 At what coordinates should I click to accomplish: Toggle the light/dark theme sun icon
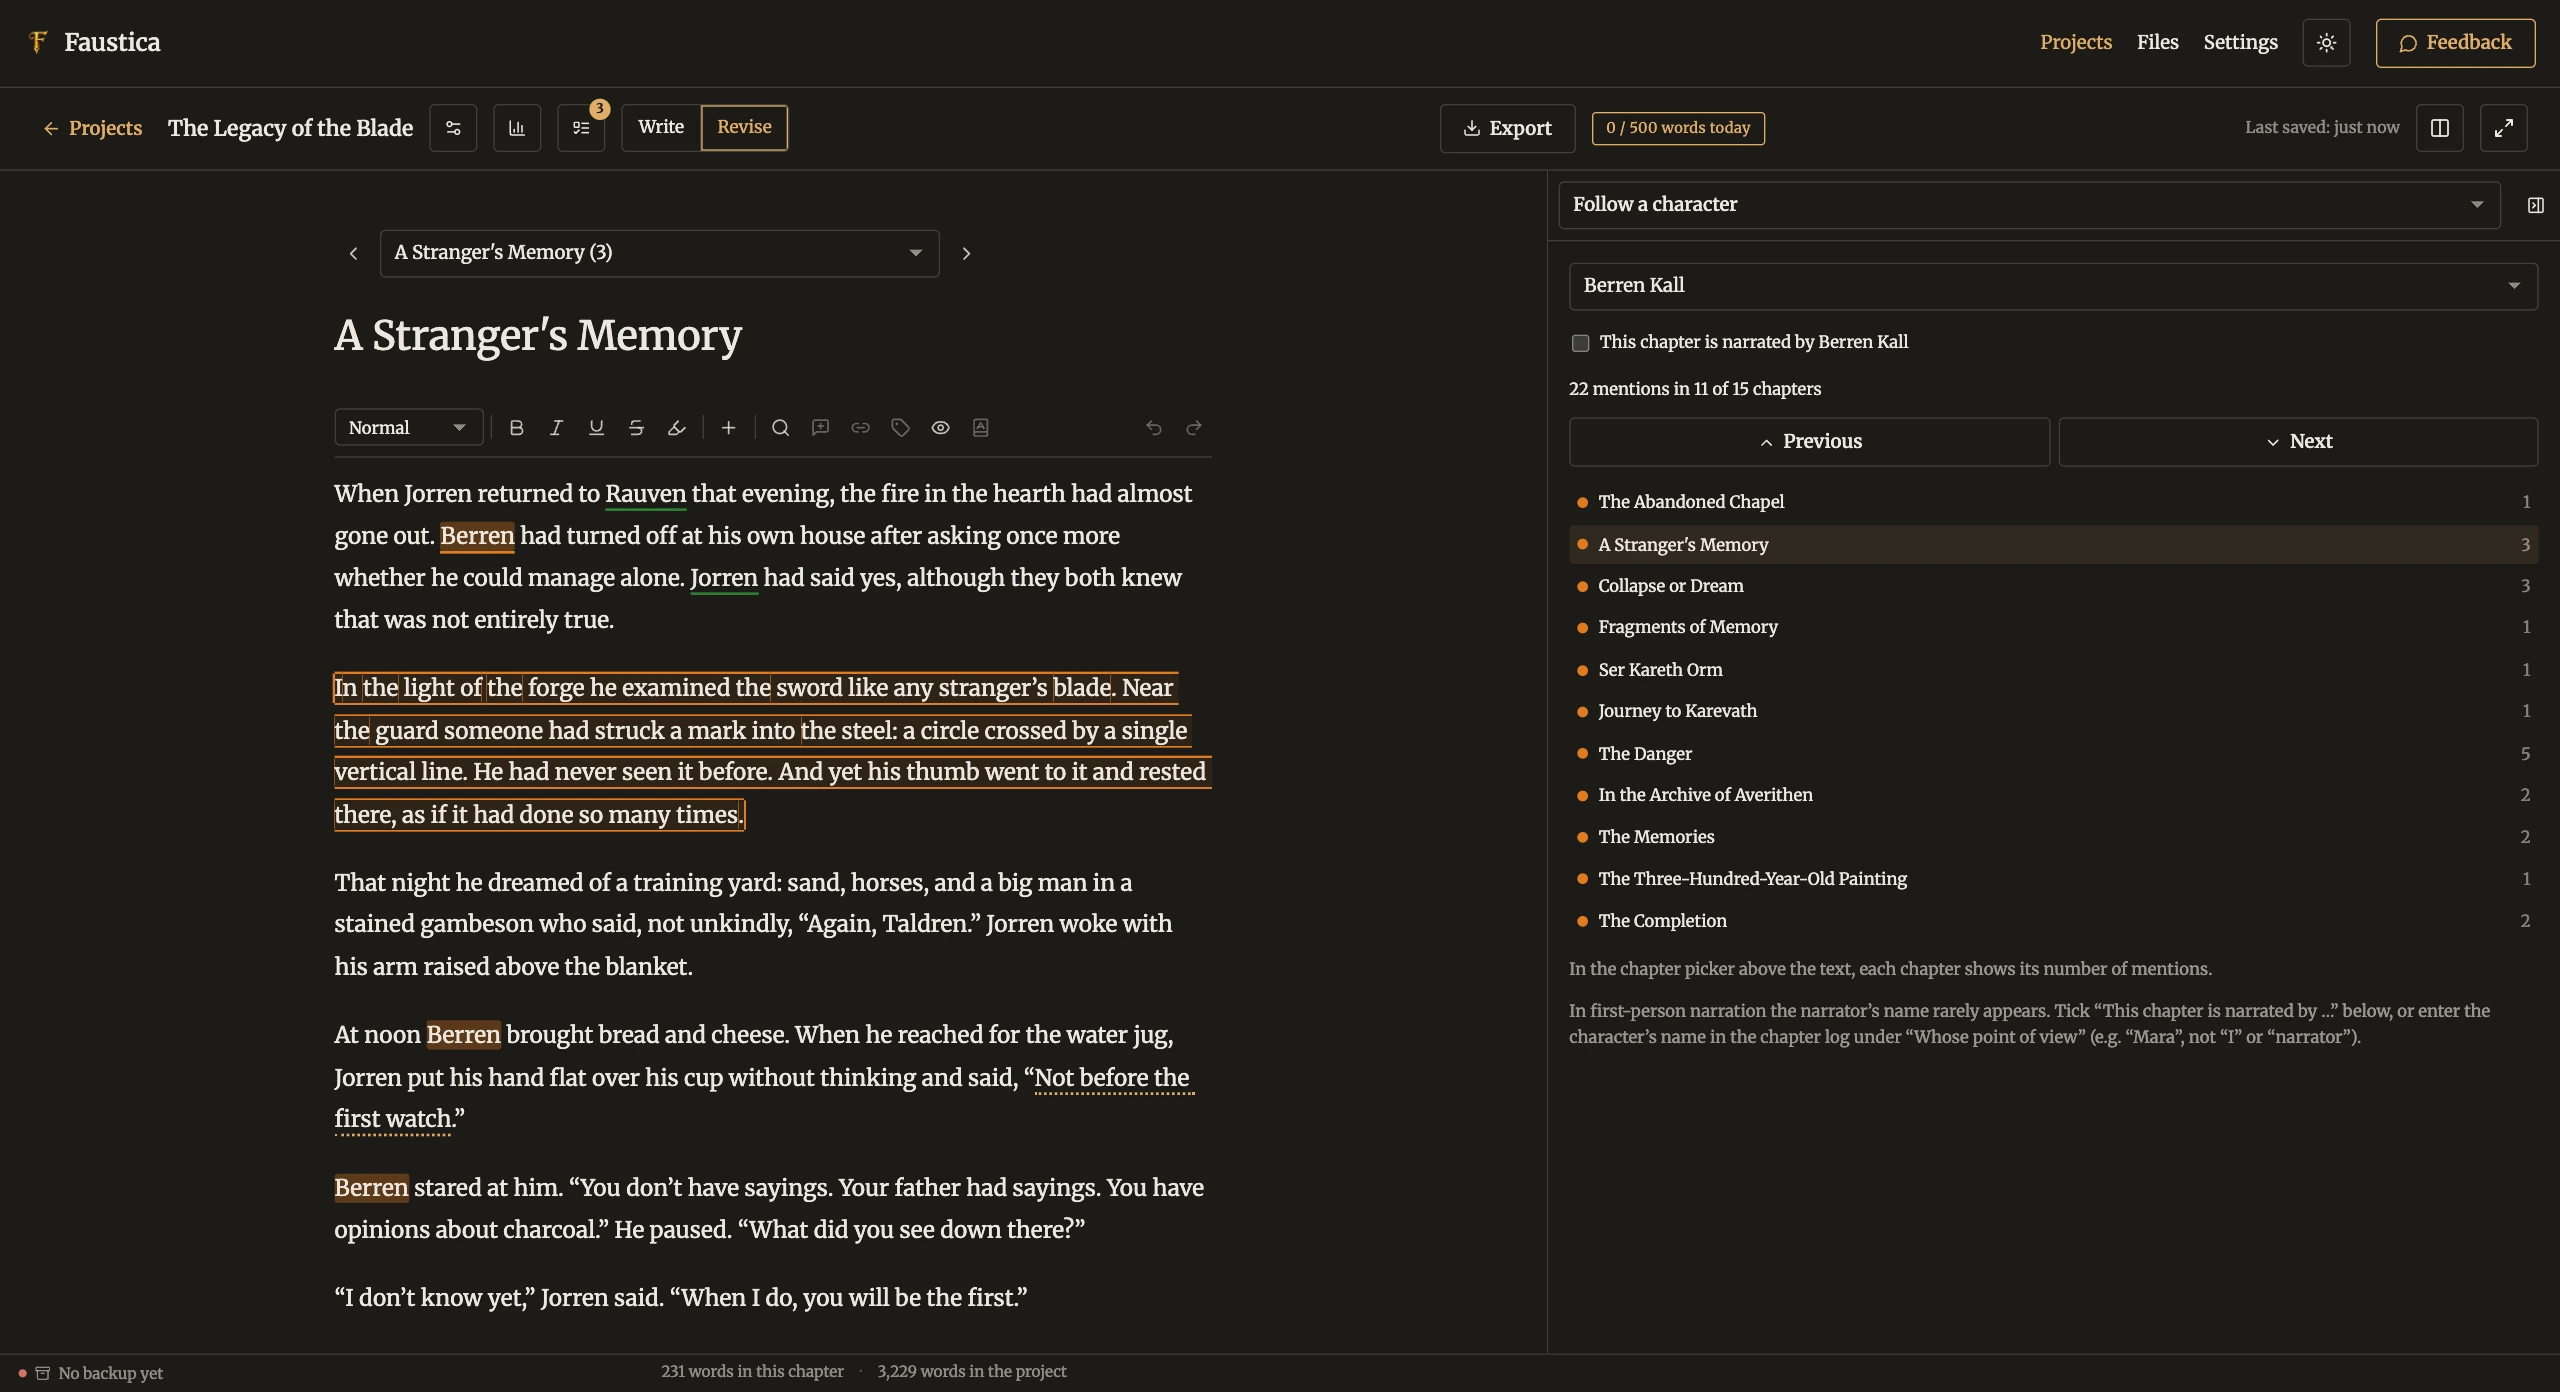pyautogui.click(x=2326, y=43)
